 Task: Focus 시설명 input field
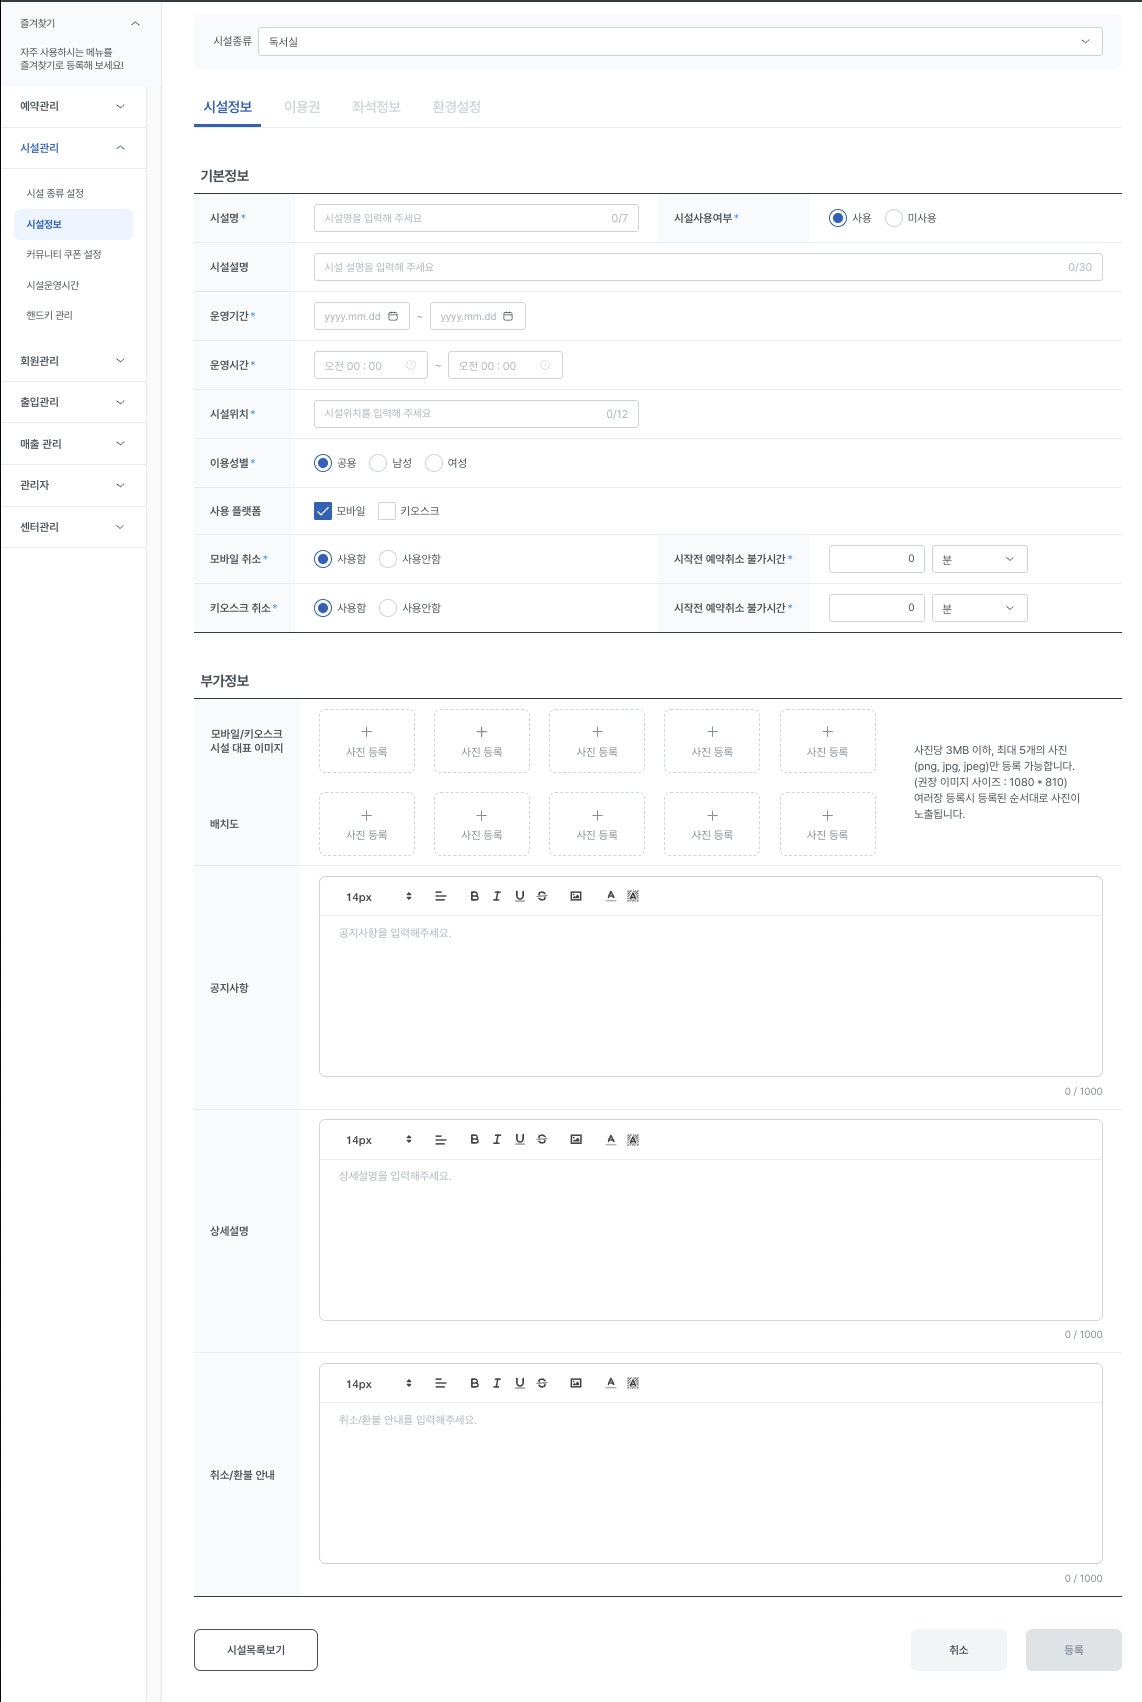click(x=476, y=218)
